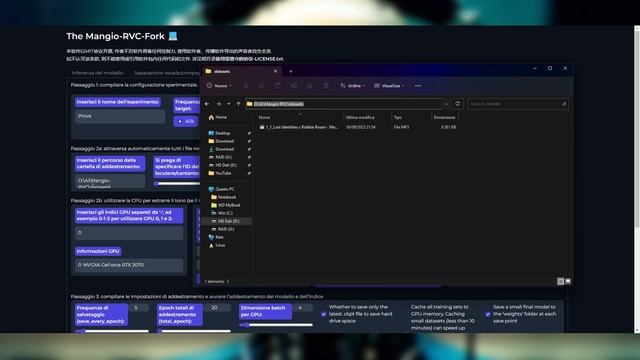Click the experiment name field containing Prova
Screen dimensions: 640x360
(120, 116)
